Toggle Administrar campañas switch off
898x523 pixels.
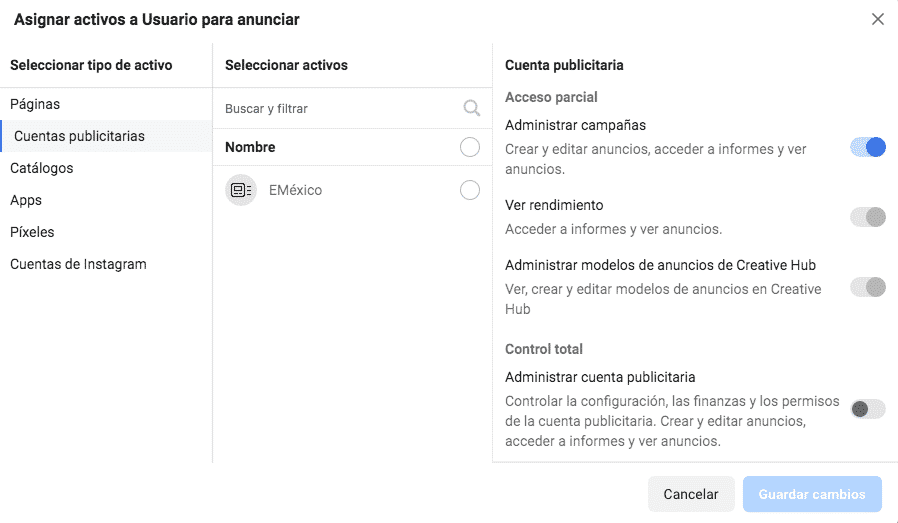[x=868, y=147]
